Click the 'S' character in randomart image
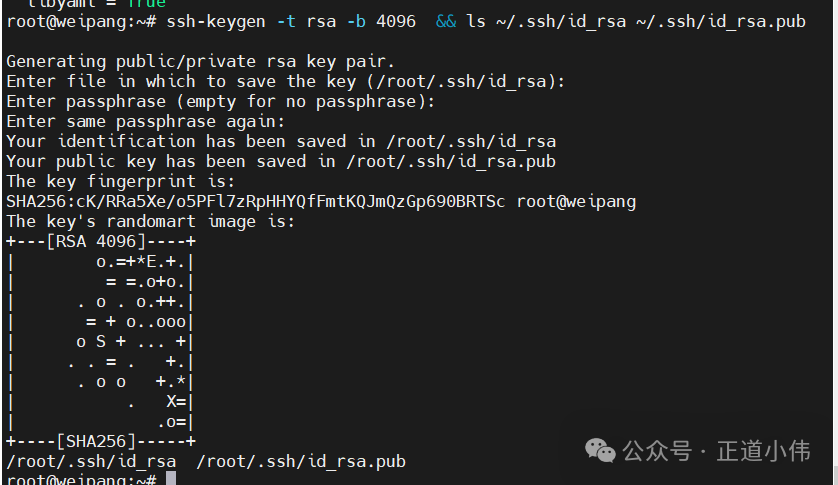 [100, 342]
